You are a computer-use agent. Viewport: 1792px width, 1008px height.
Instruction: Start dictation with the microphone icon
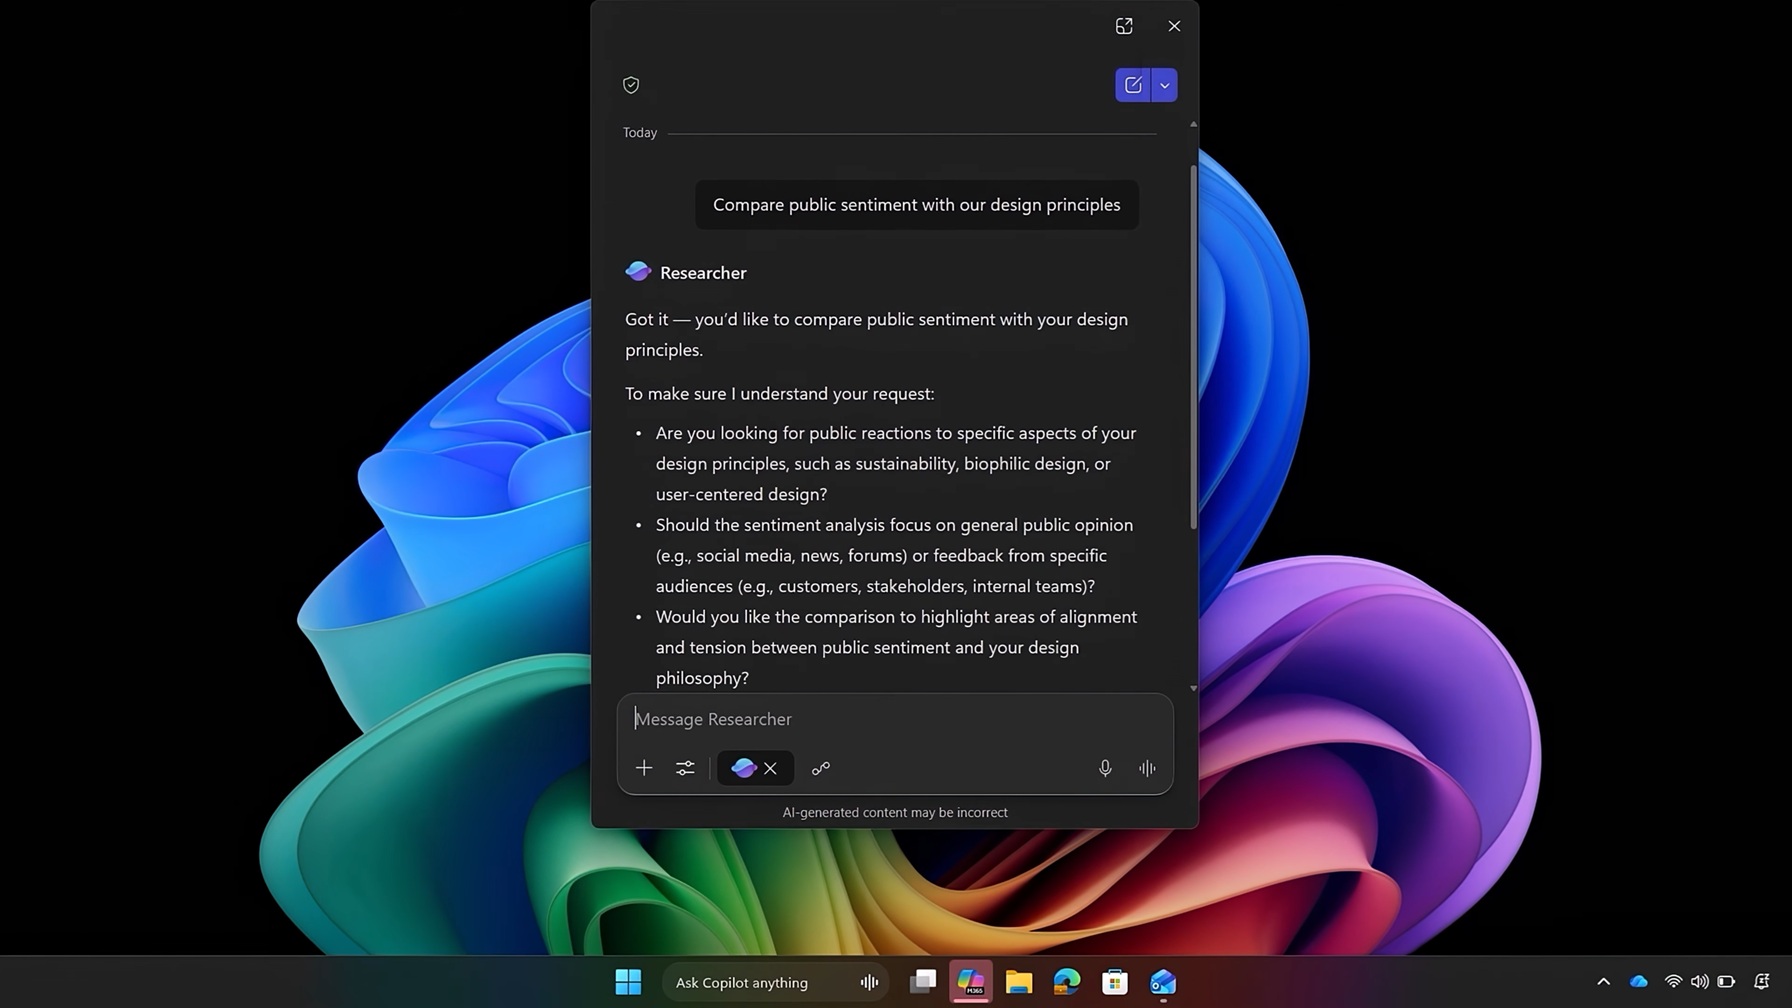tap(1105, 768)
